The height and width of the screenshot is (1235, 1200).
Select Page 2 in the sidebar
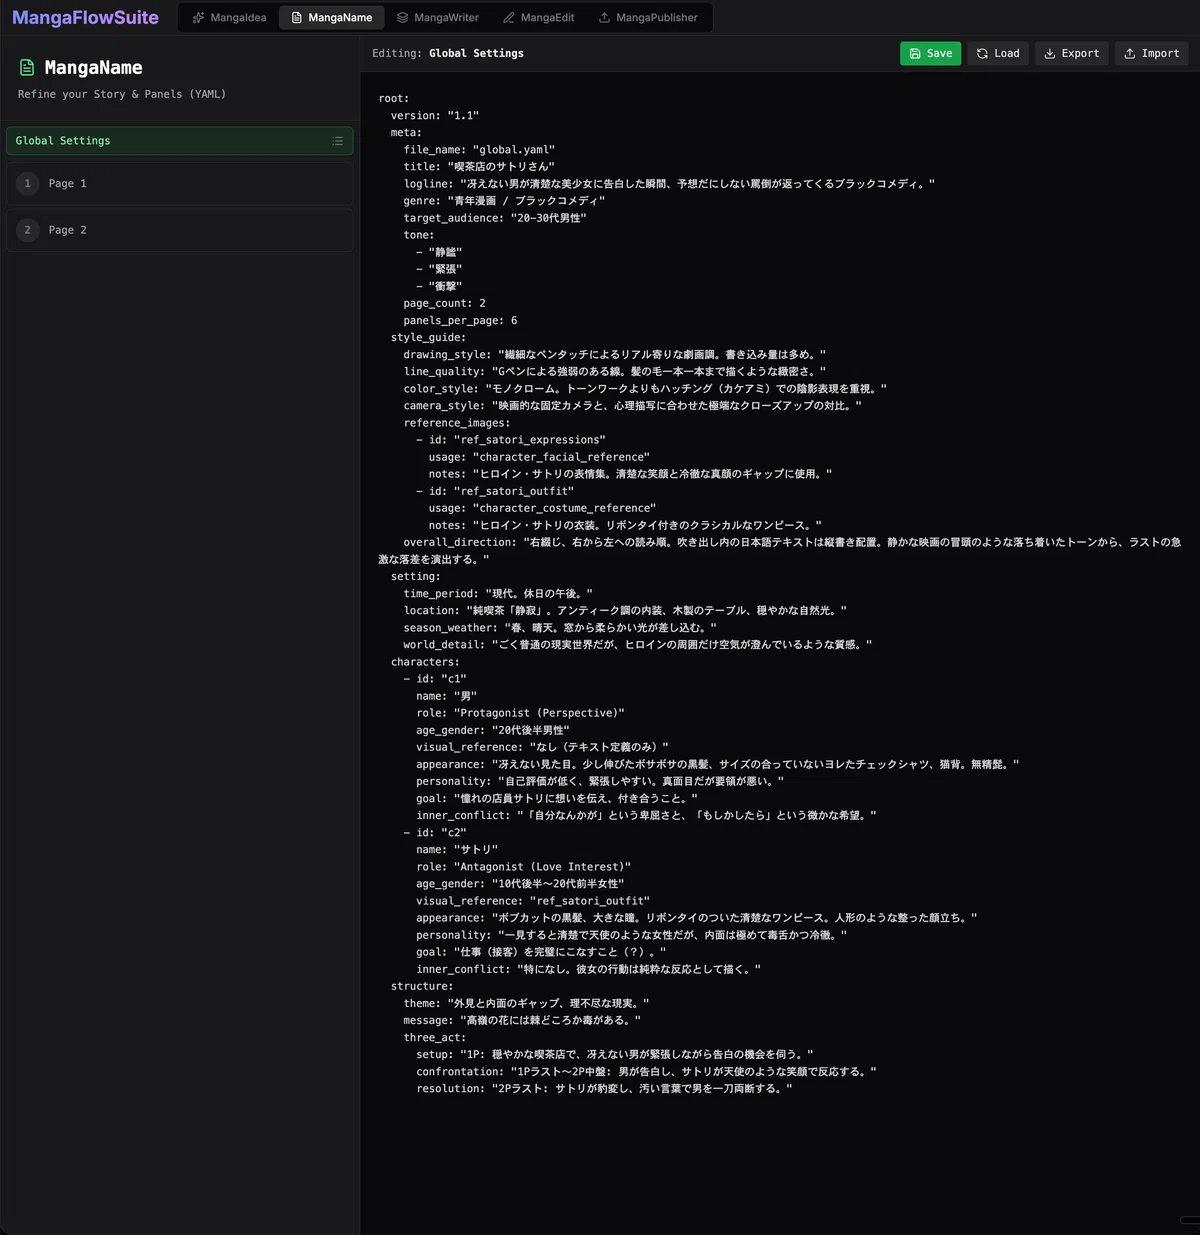pyautogui.click(x=180, y=230)
